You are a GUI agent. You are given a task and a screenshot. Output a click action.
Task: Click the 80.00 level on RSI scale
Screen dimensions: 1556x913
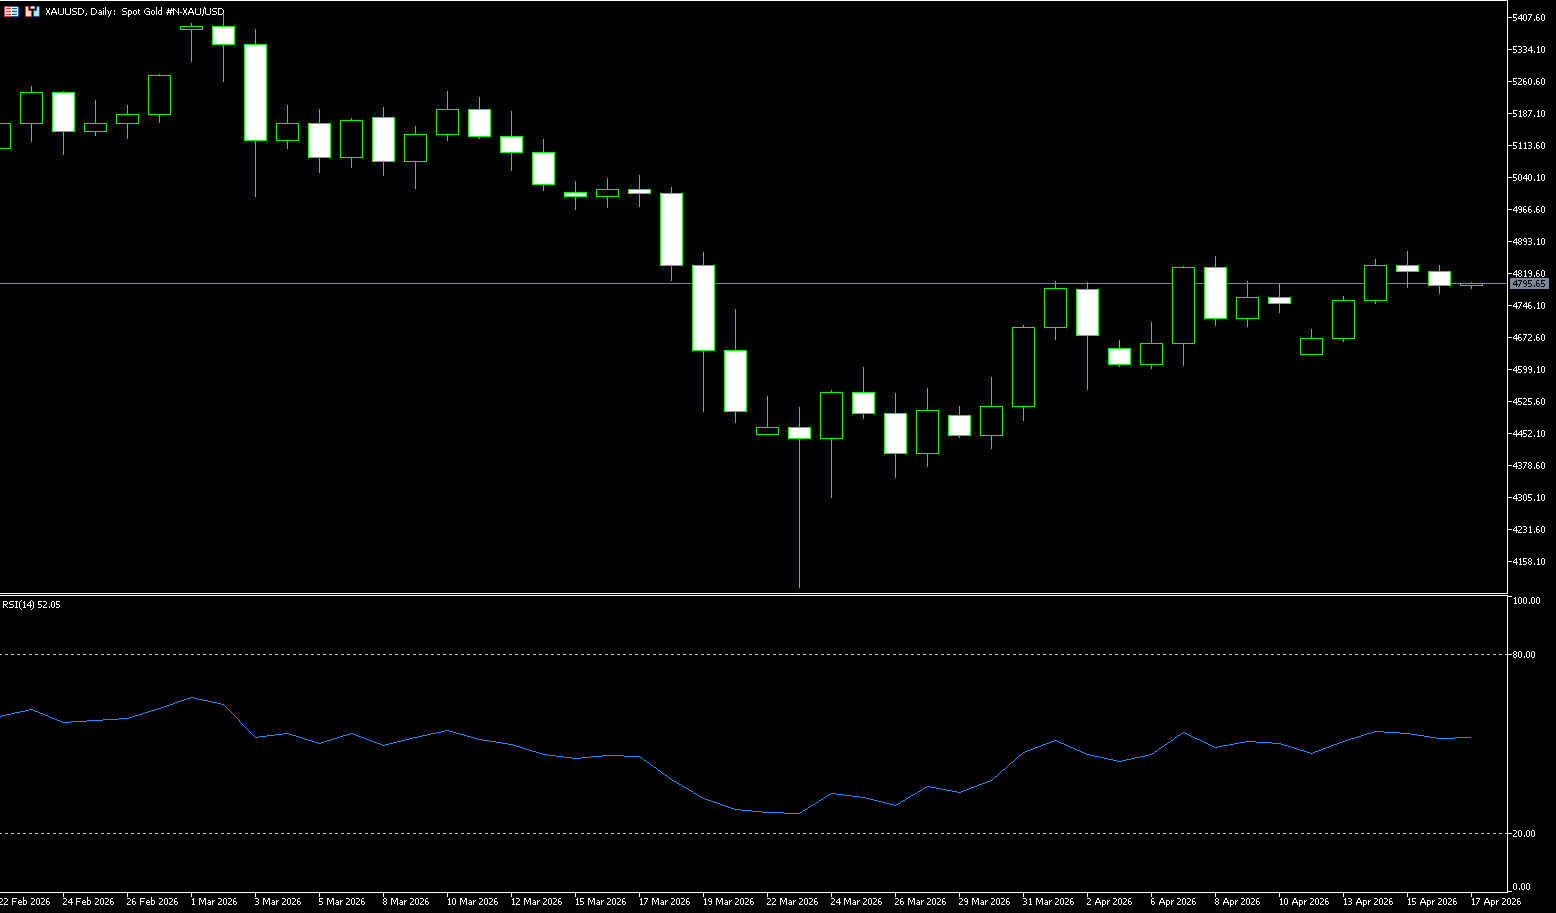tap(1526, 655)
